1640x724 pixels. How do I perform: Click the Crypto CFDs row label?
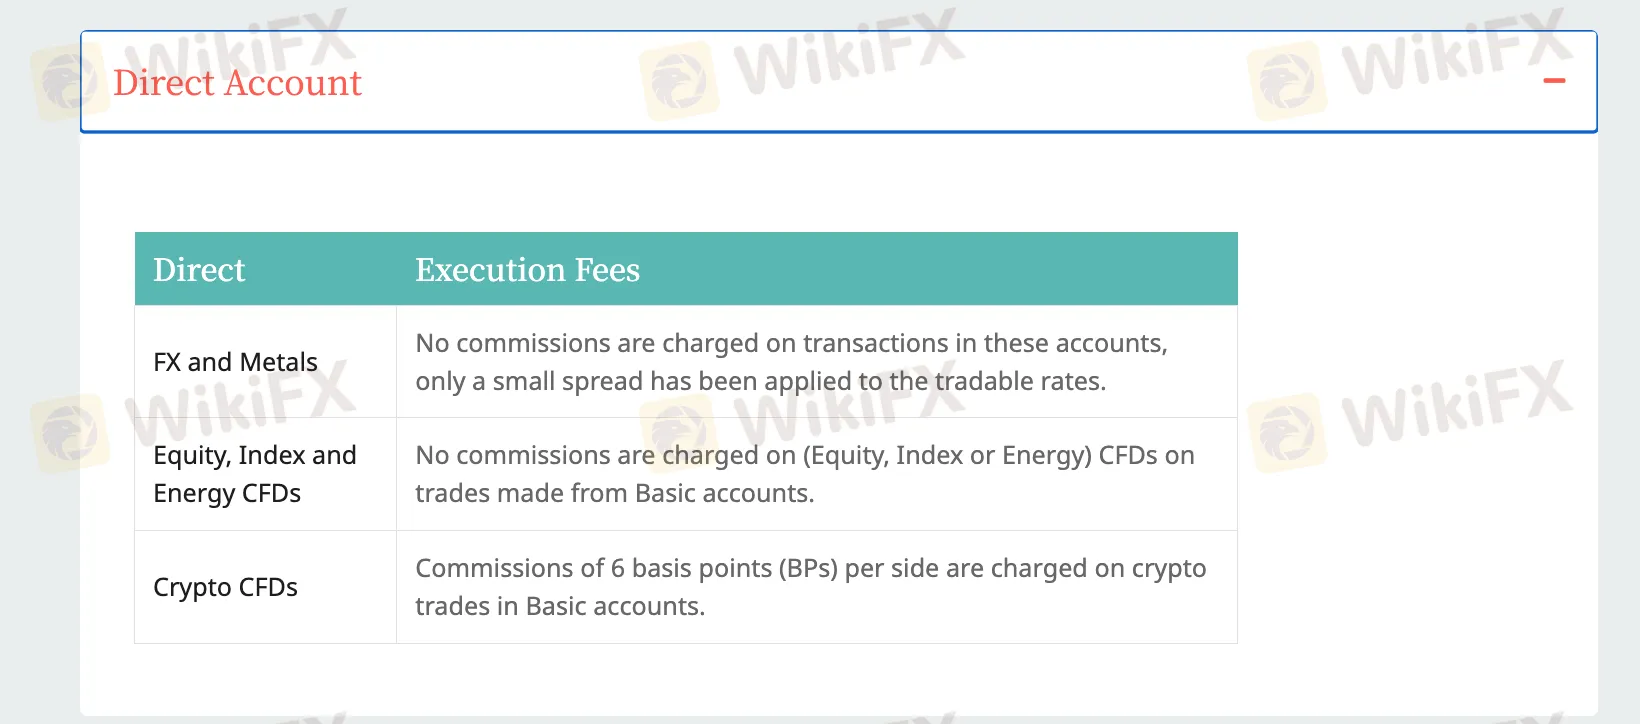point(225,587)
